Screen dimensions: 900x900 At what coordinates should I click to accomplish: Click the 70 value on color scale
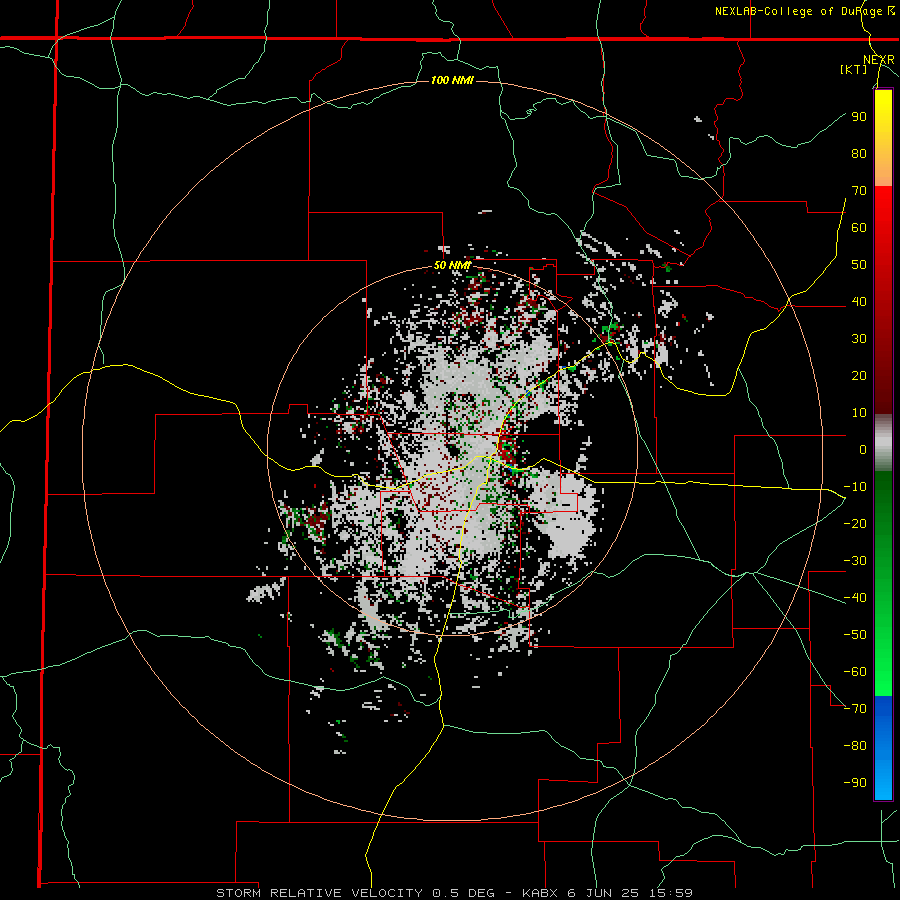click(x=859, y=191)
